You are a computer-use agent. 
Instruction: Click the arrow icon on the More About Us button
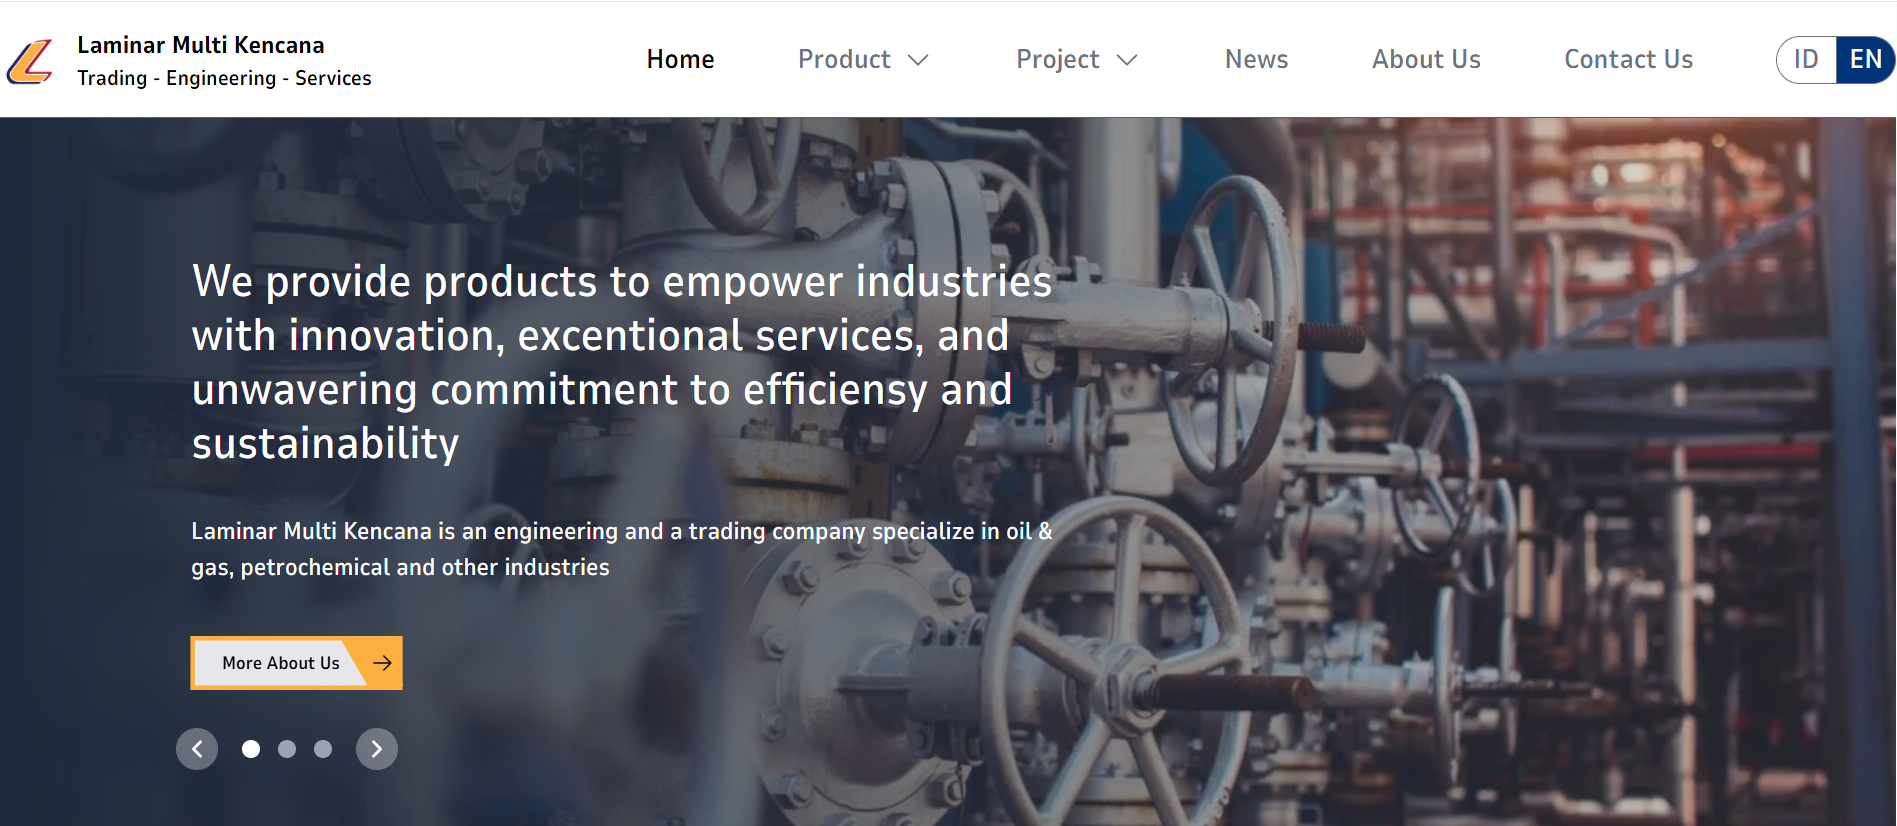click(x=382, y=663)
